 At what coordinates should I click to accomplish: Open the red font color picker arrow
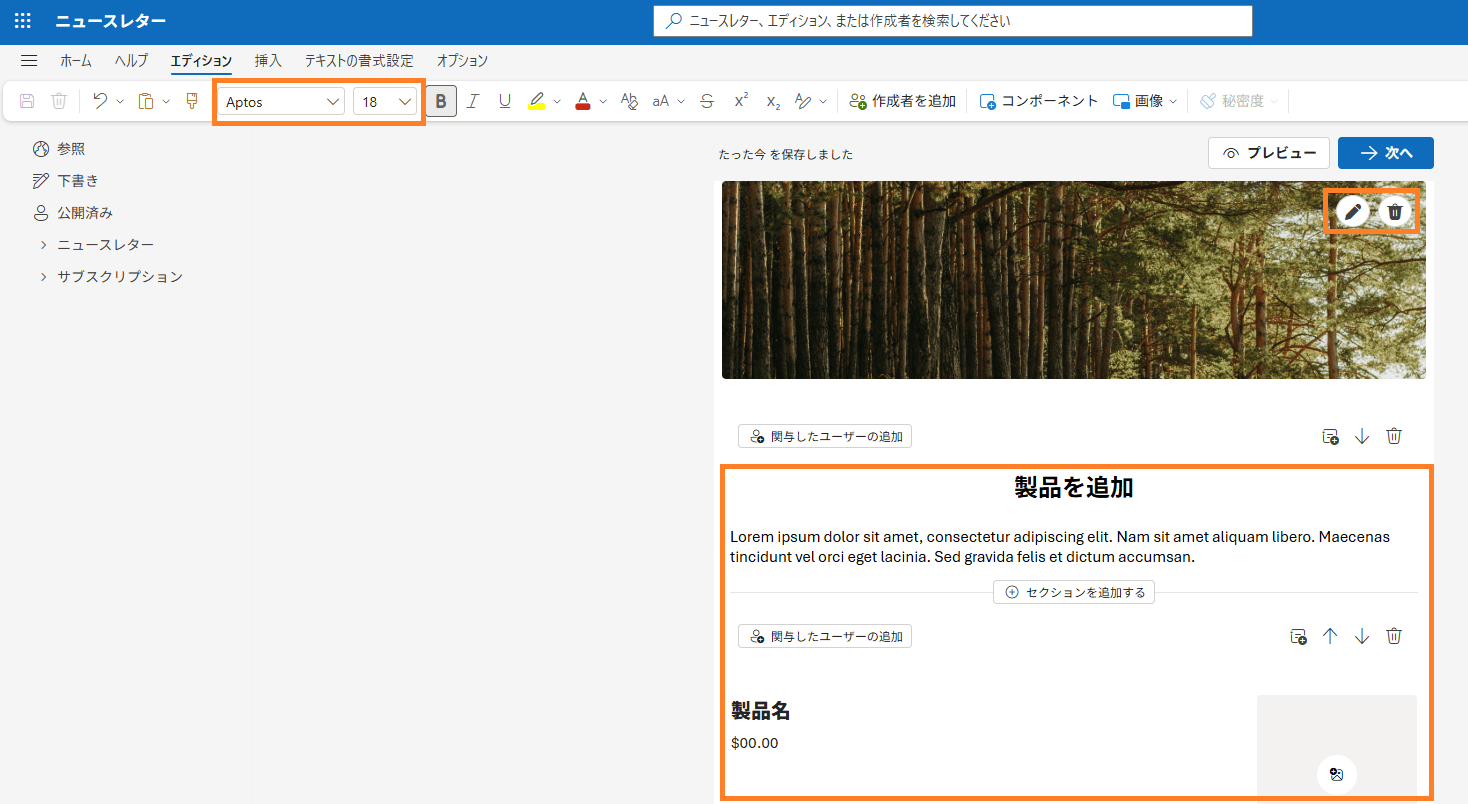tap(603, 101)
